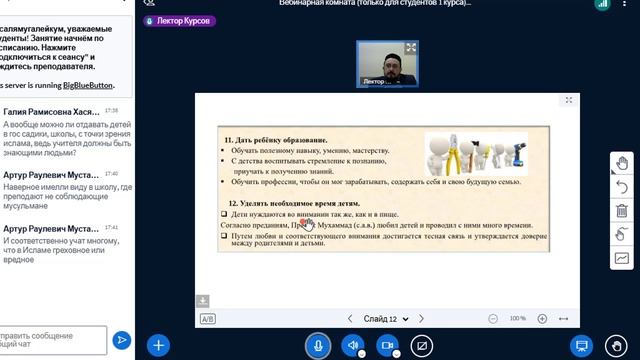Click the line chart tool icon
This screenshot has height=360, width=640.
pos(622,258)
